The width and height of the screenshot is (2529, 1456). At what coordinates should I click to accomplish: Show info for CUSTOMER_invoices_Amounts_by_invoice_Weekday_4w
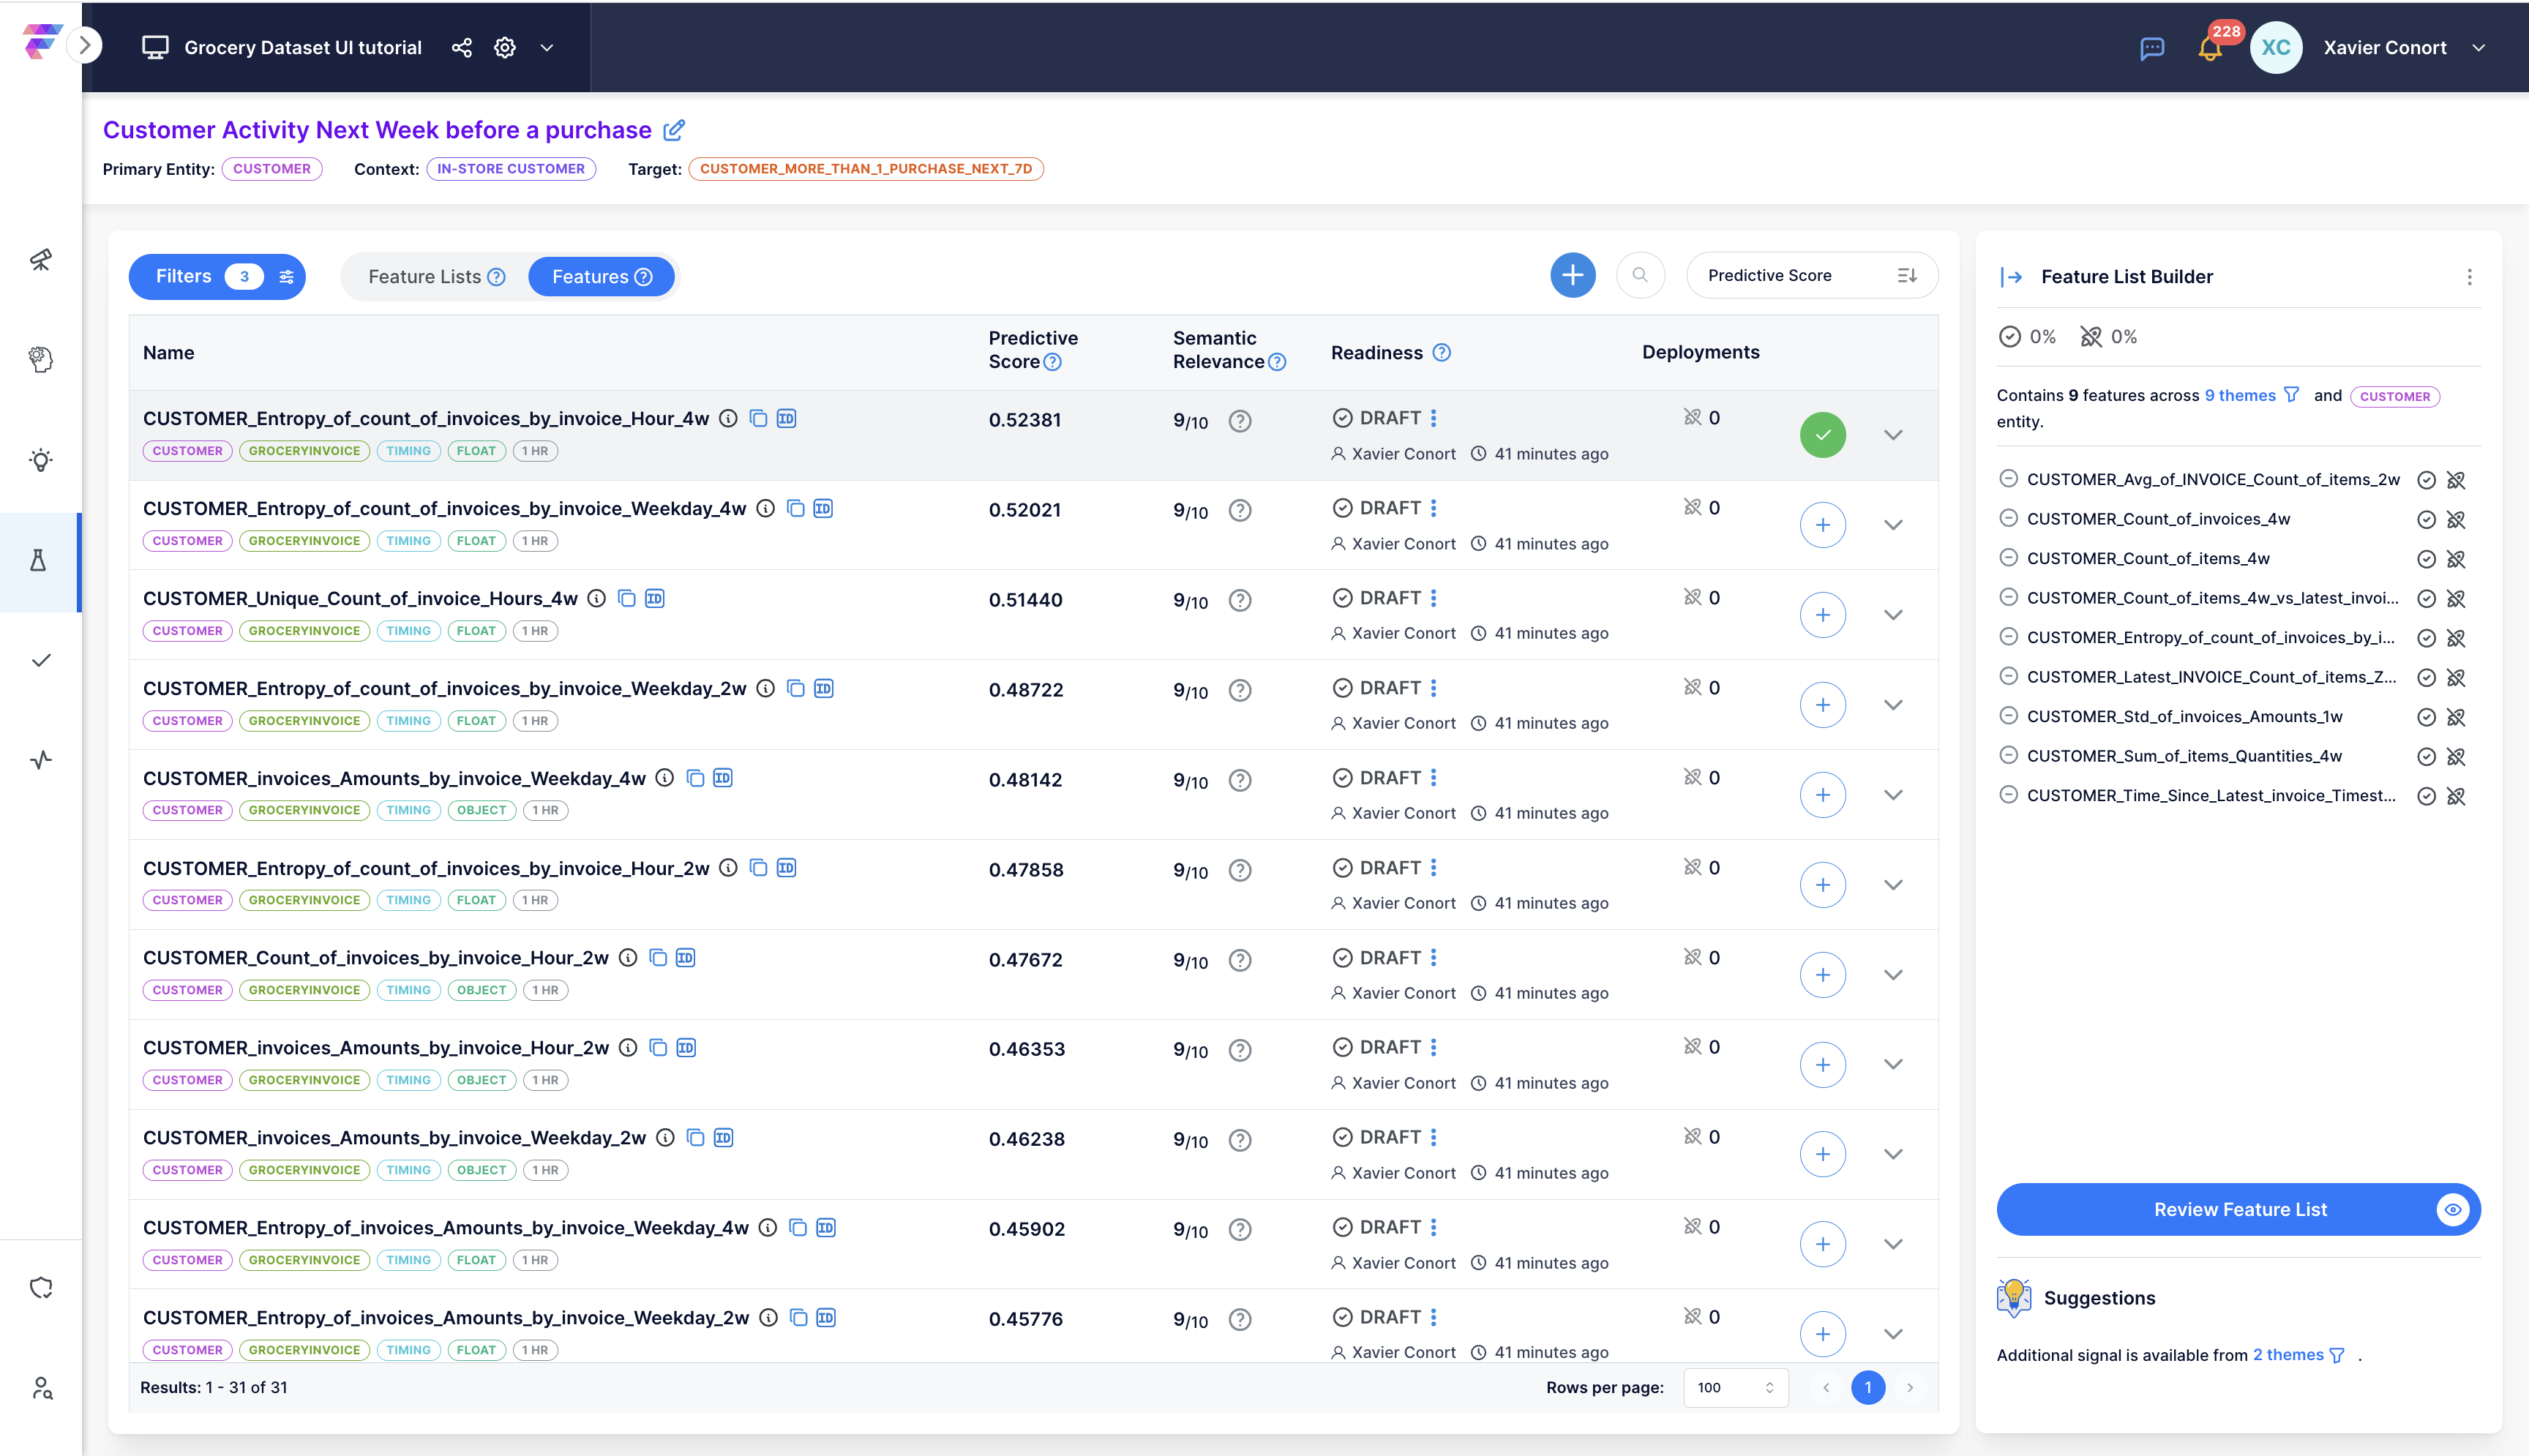664,778
